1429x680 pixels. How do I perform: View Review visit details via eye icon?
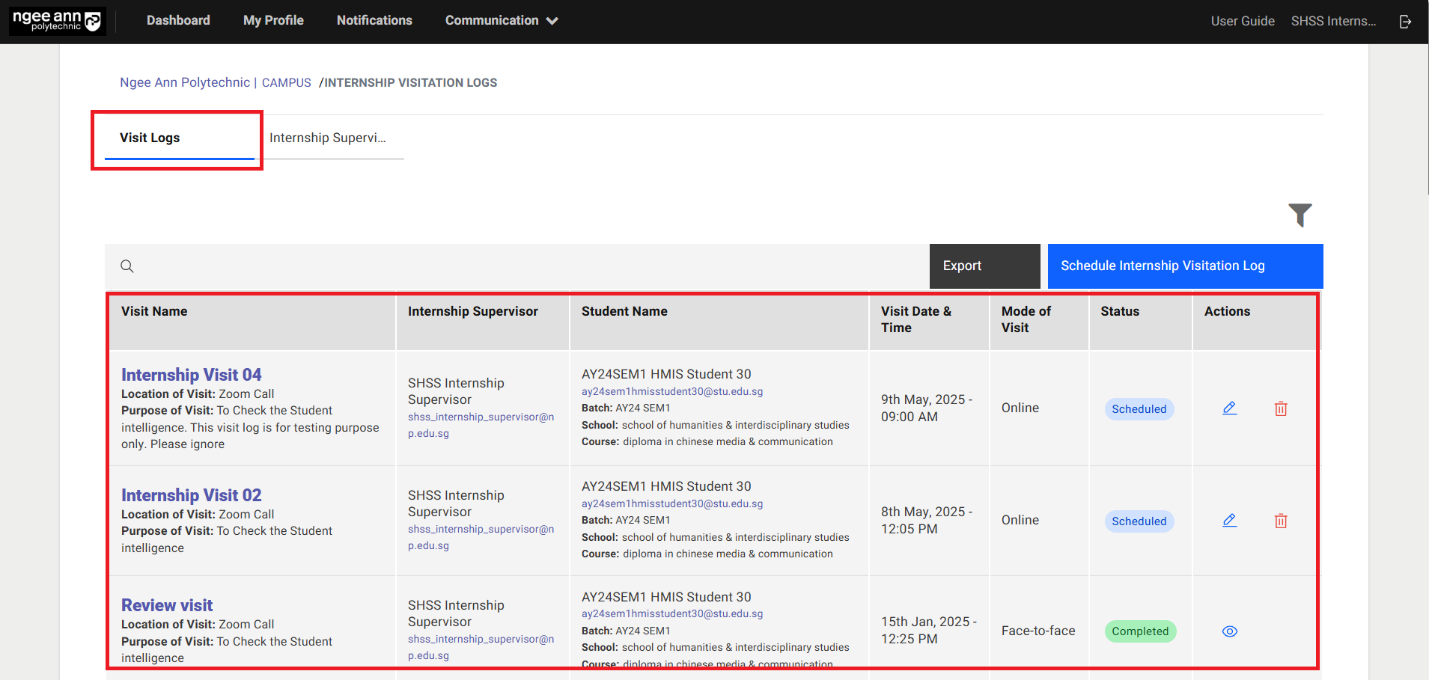(1229, 631)
